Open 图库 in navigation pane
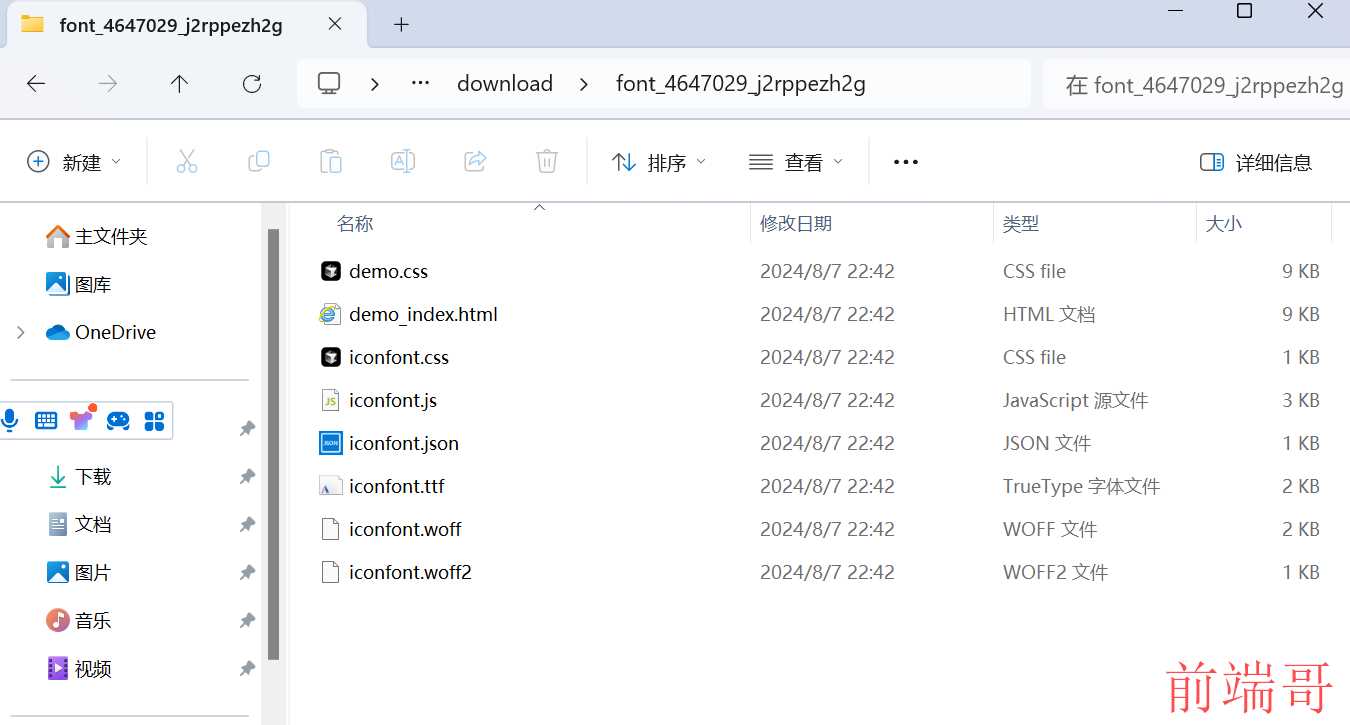The height and width of the screenshot is (725, 1350). 79,284
